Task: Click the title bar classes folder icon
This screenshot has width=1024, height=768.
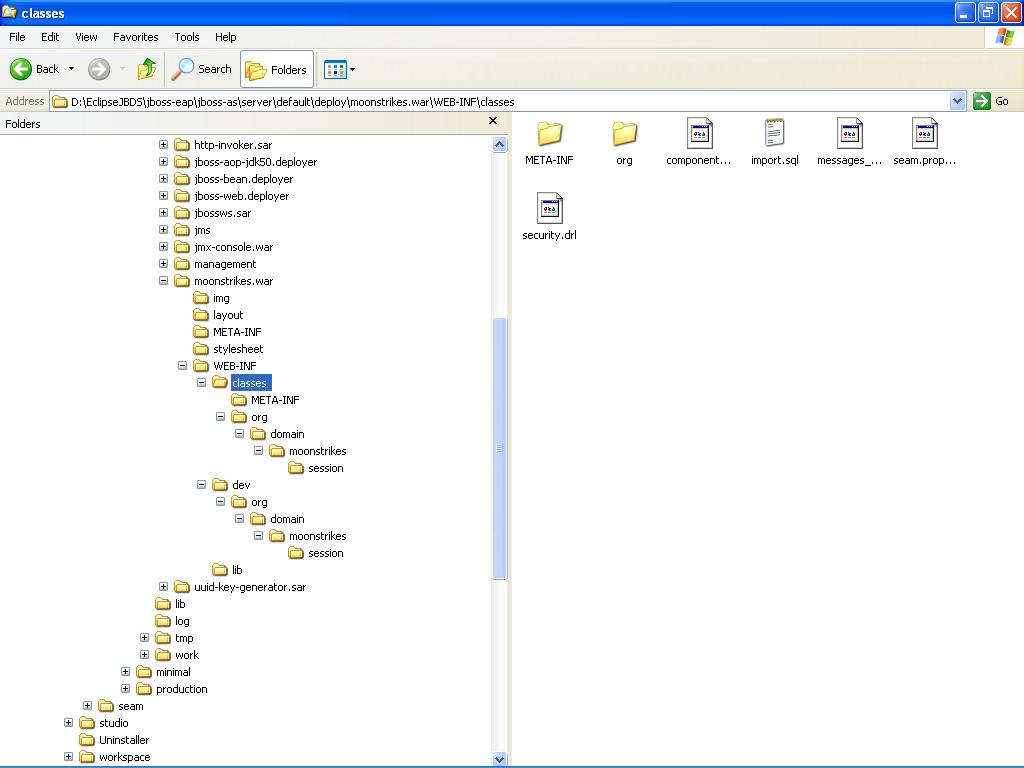Action: click(x=9, y=12)
